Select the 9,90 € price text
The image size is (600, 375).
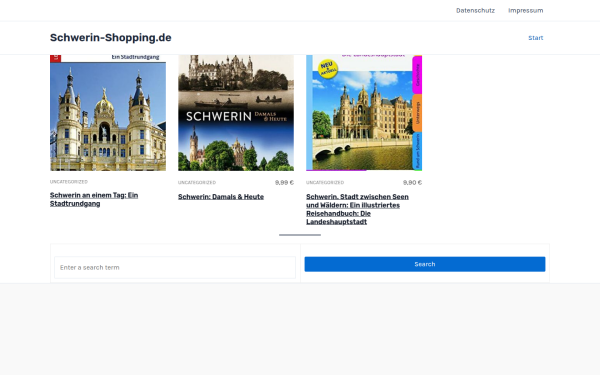coord(412,183)
